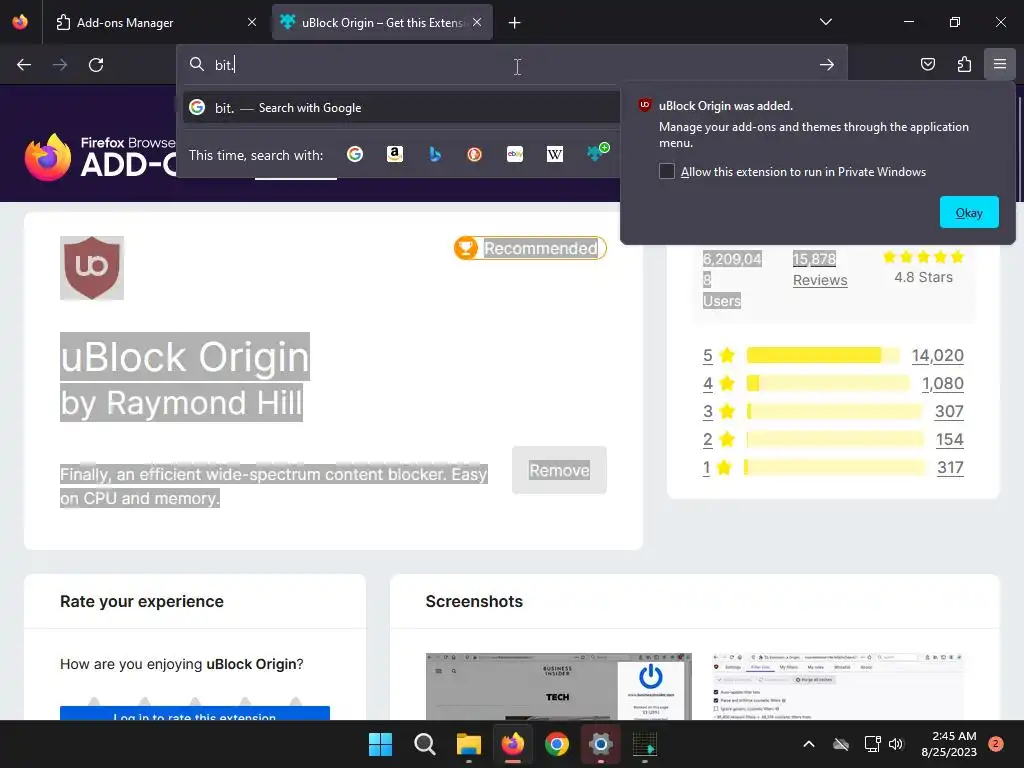Open the volume control in the tray
Image resolution: width=1024 pixels, height=768 pixels.
(896, 744)
